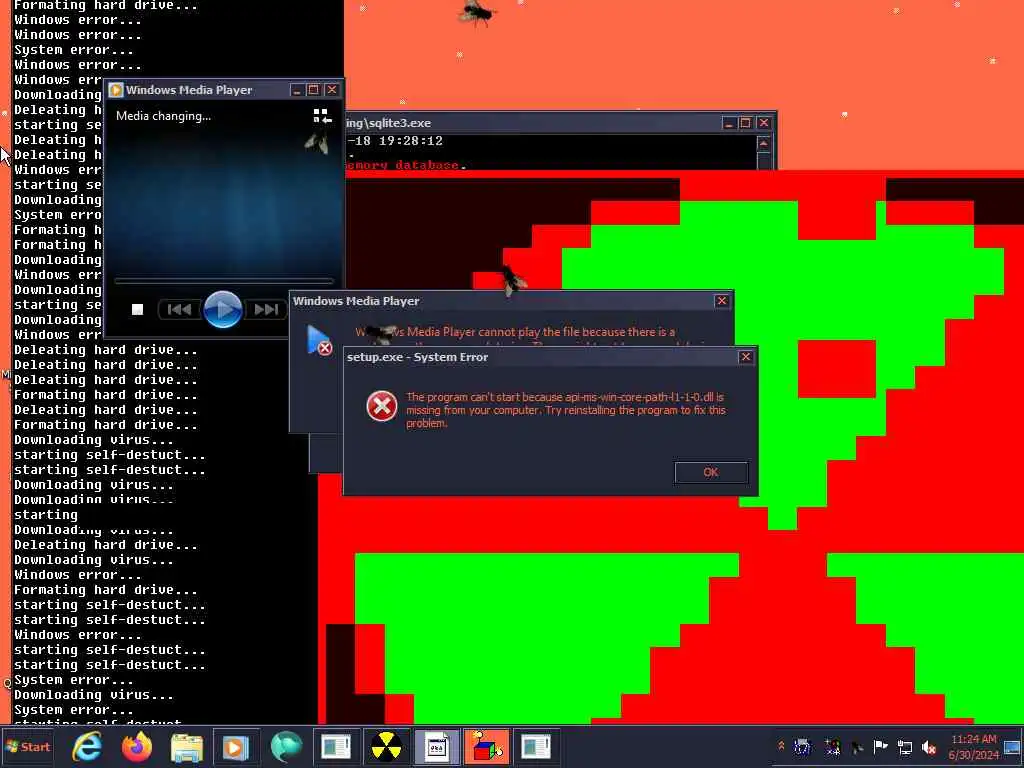The image size is (1024, 768).
Task: Click the red error icon in setup.exe dialog
Action: (381, 406)
